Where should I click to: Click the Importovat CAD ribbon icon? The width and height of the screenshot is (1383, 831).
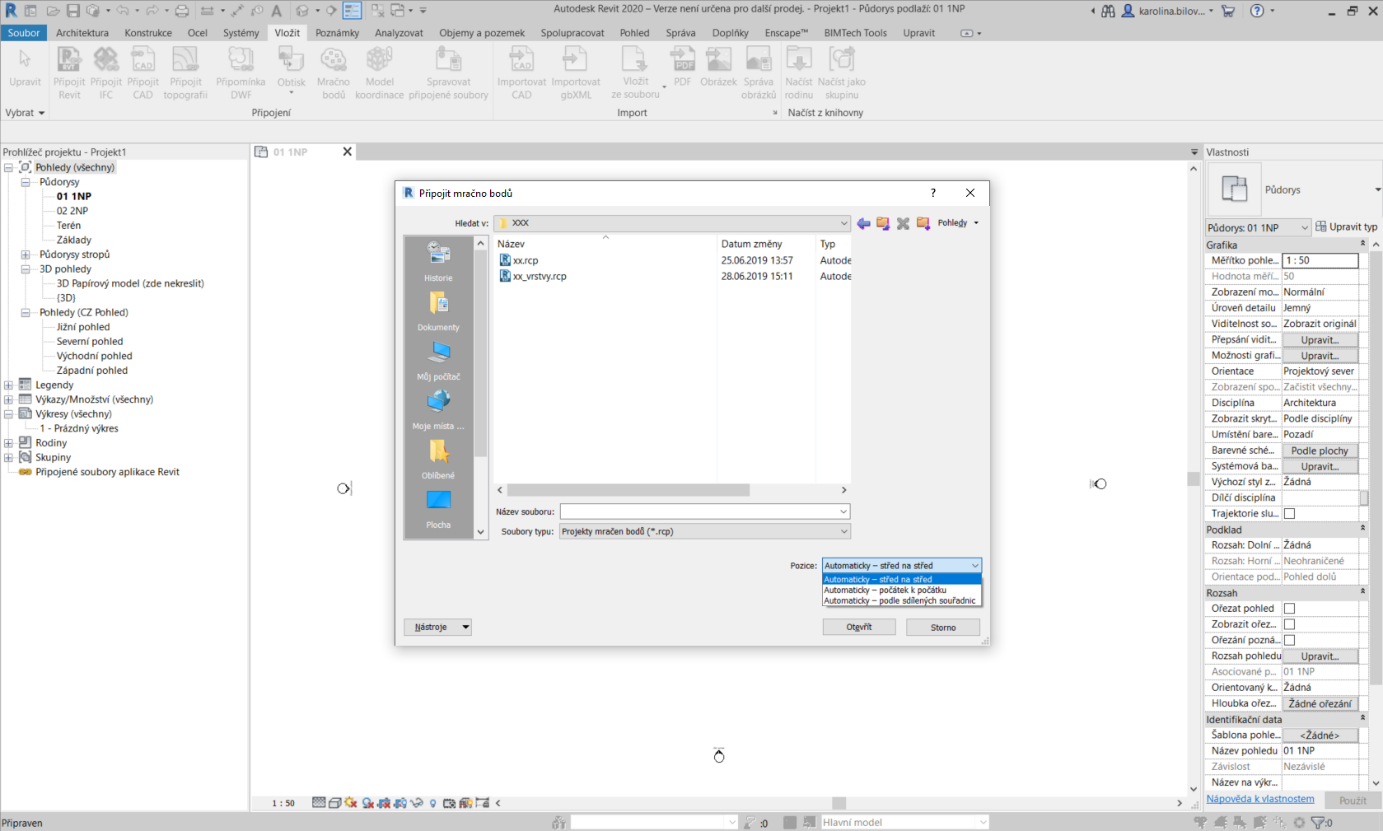tap(522, 74)
